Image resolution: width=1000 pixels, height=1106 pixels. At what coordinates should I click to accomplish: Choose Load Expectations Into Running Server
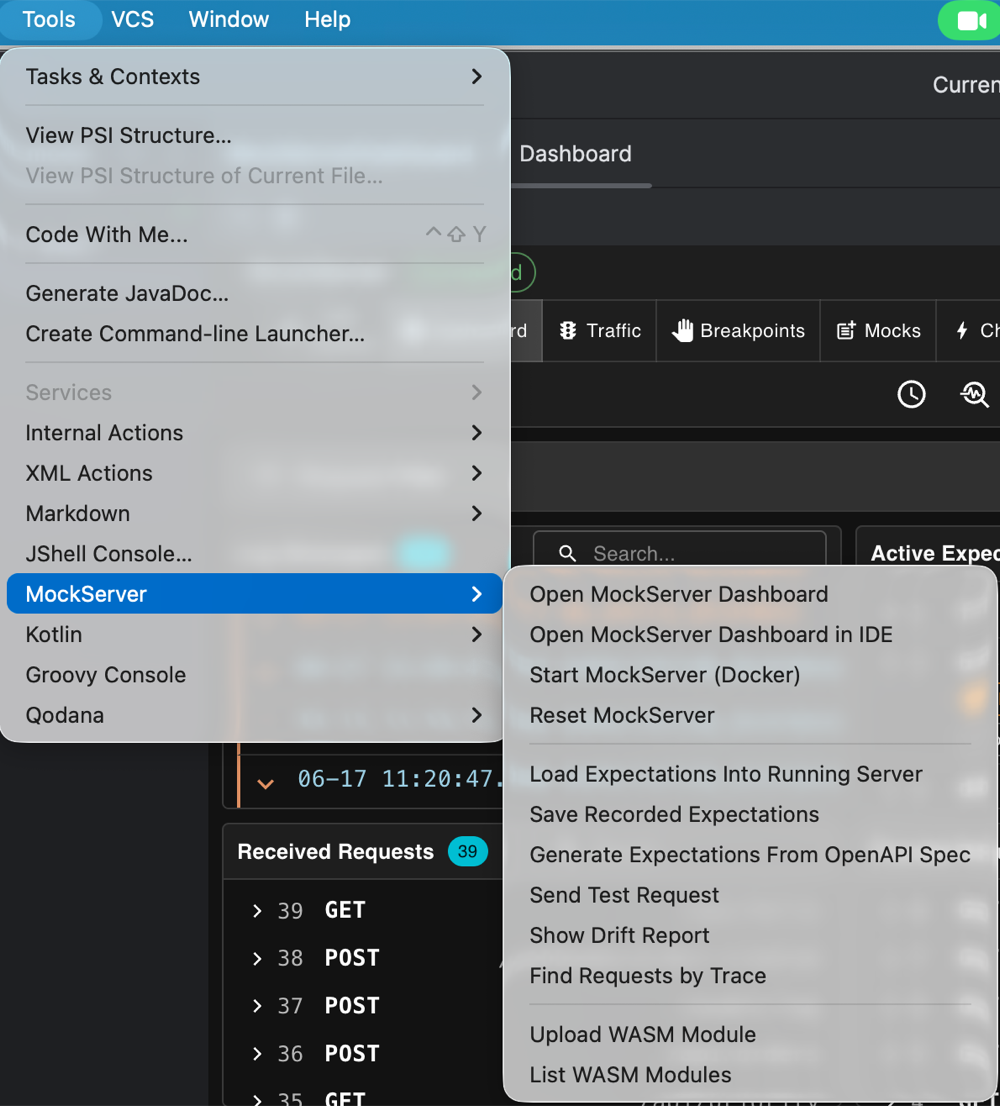click(750, 774)
